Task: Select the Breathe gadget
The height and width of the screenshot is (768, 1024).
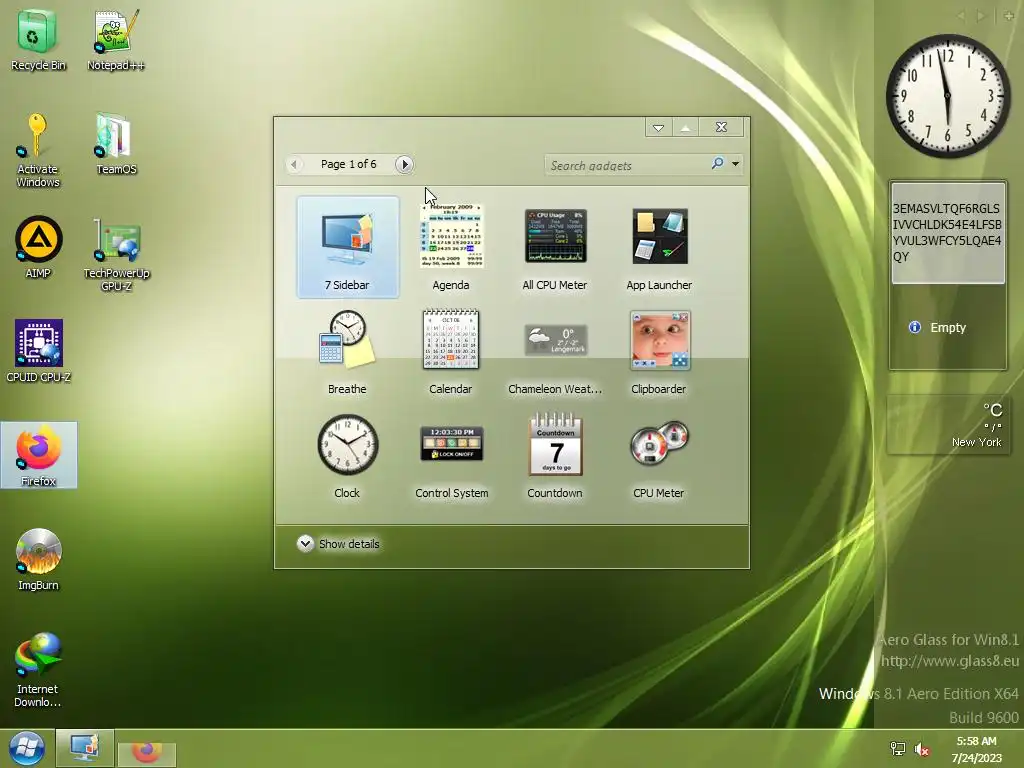Action: click(x=347, y=351)
